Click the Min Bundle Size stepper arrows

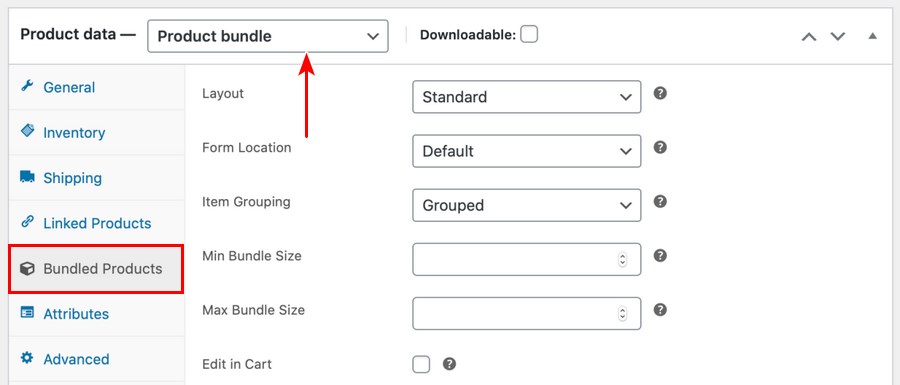pyautogui.click(x=622, y=259)
